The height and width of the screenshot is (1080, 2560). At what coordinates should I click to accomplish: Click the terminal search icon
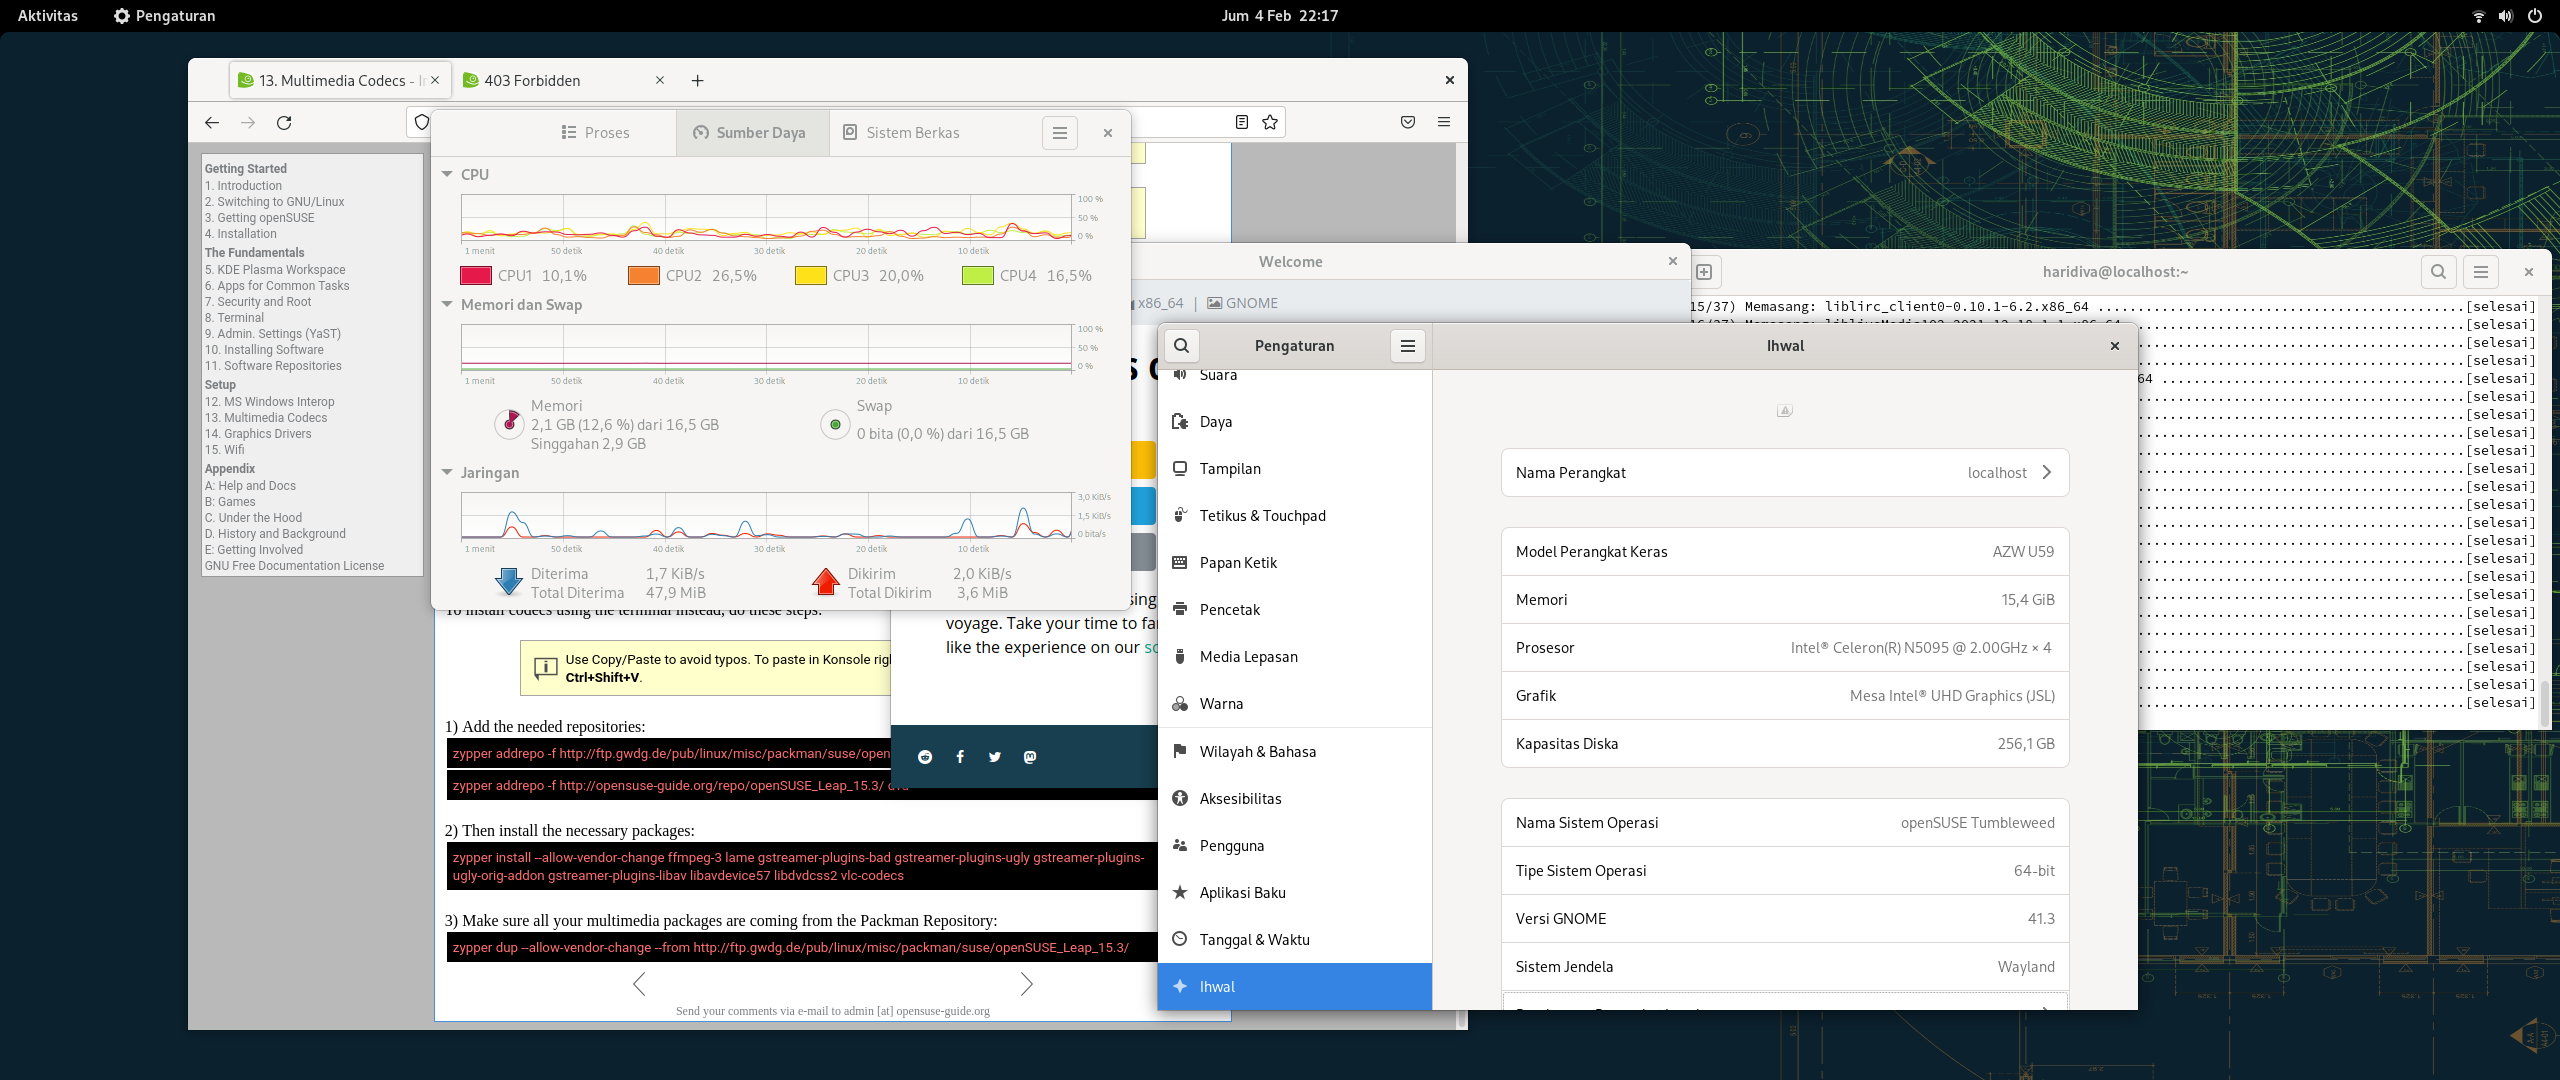click(x=2438, y=272)
